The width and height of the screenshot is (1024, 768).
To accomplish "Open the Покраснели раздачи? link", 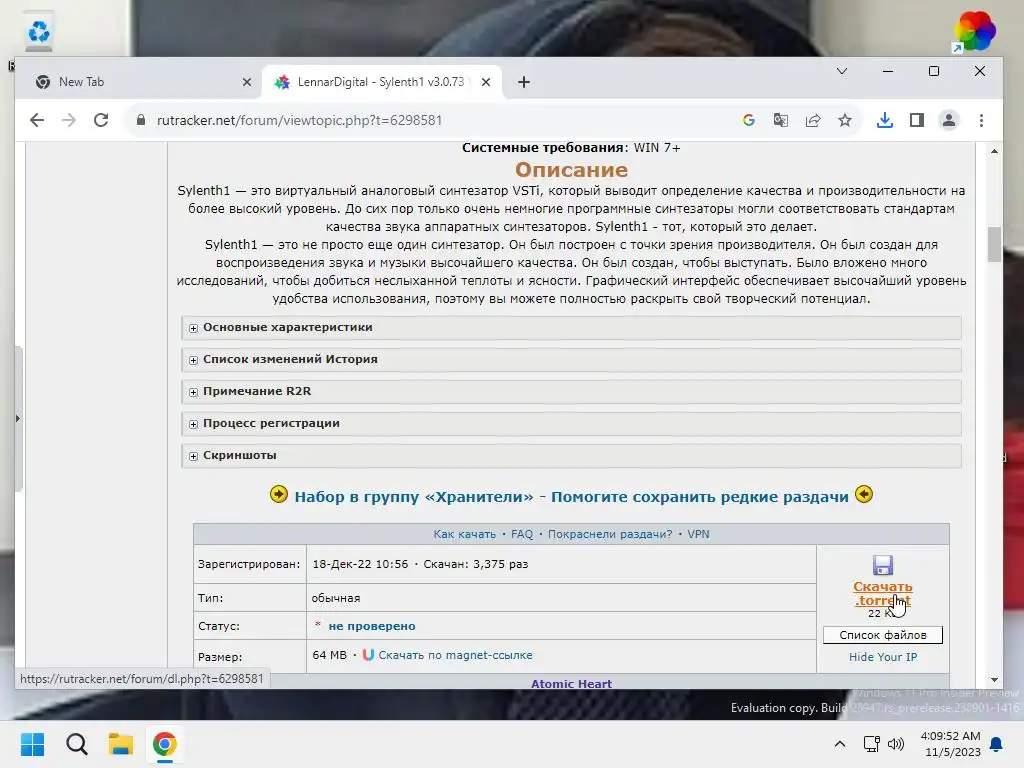I will click(610, 534).
